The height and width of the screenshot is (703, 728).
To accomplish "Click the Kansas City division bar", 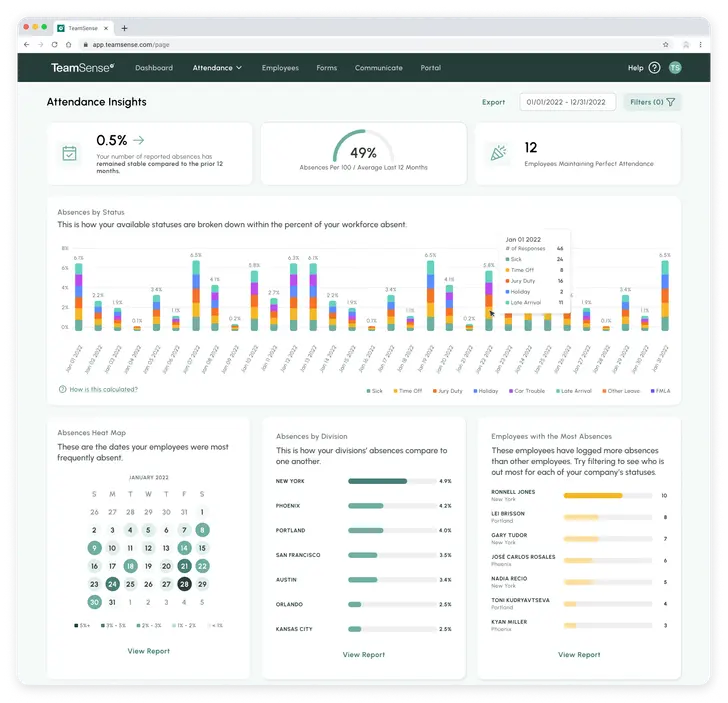I will (x=392, y=629).
